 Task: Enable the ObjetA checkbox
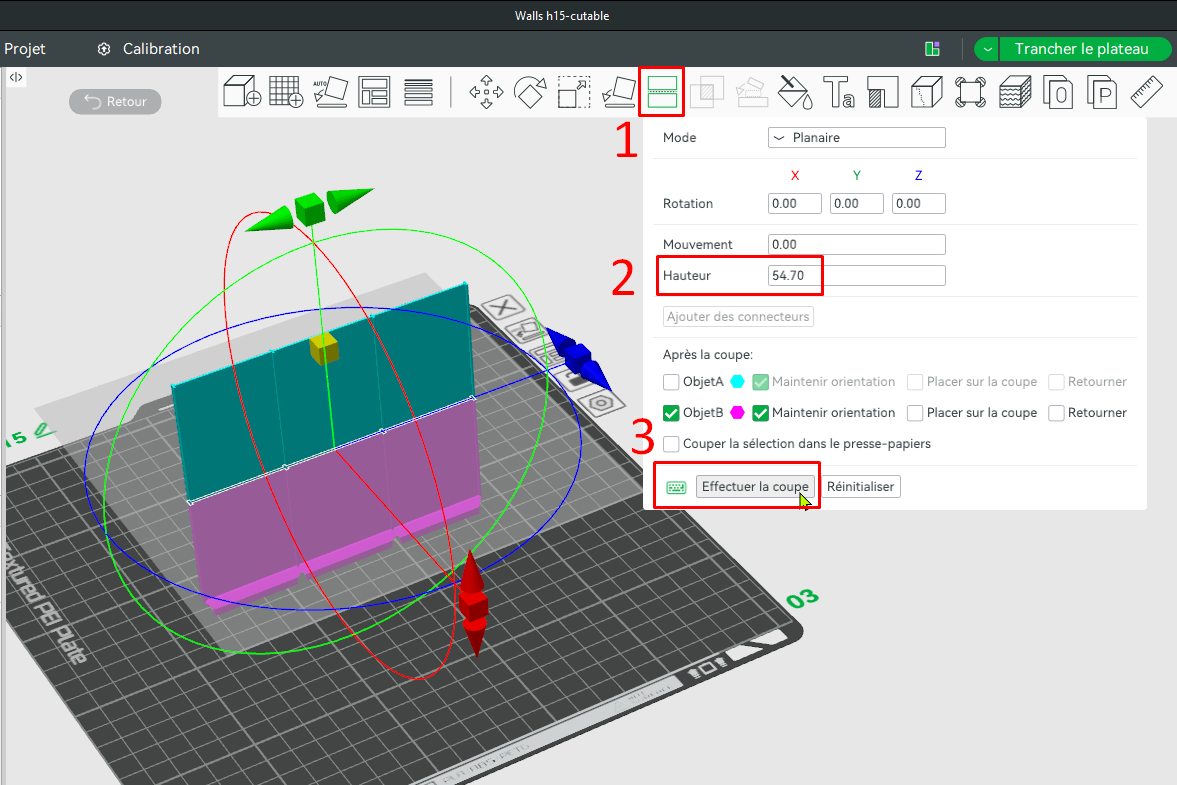click(671, 382)
